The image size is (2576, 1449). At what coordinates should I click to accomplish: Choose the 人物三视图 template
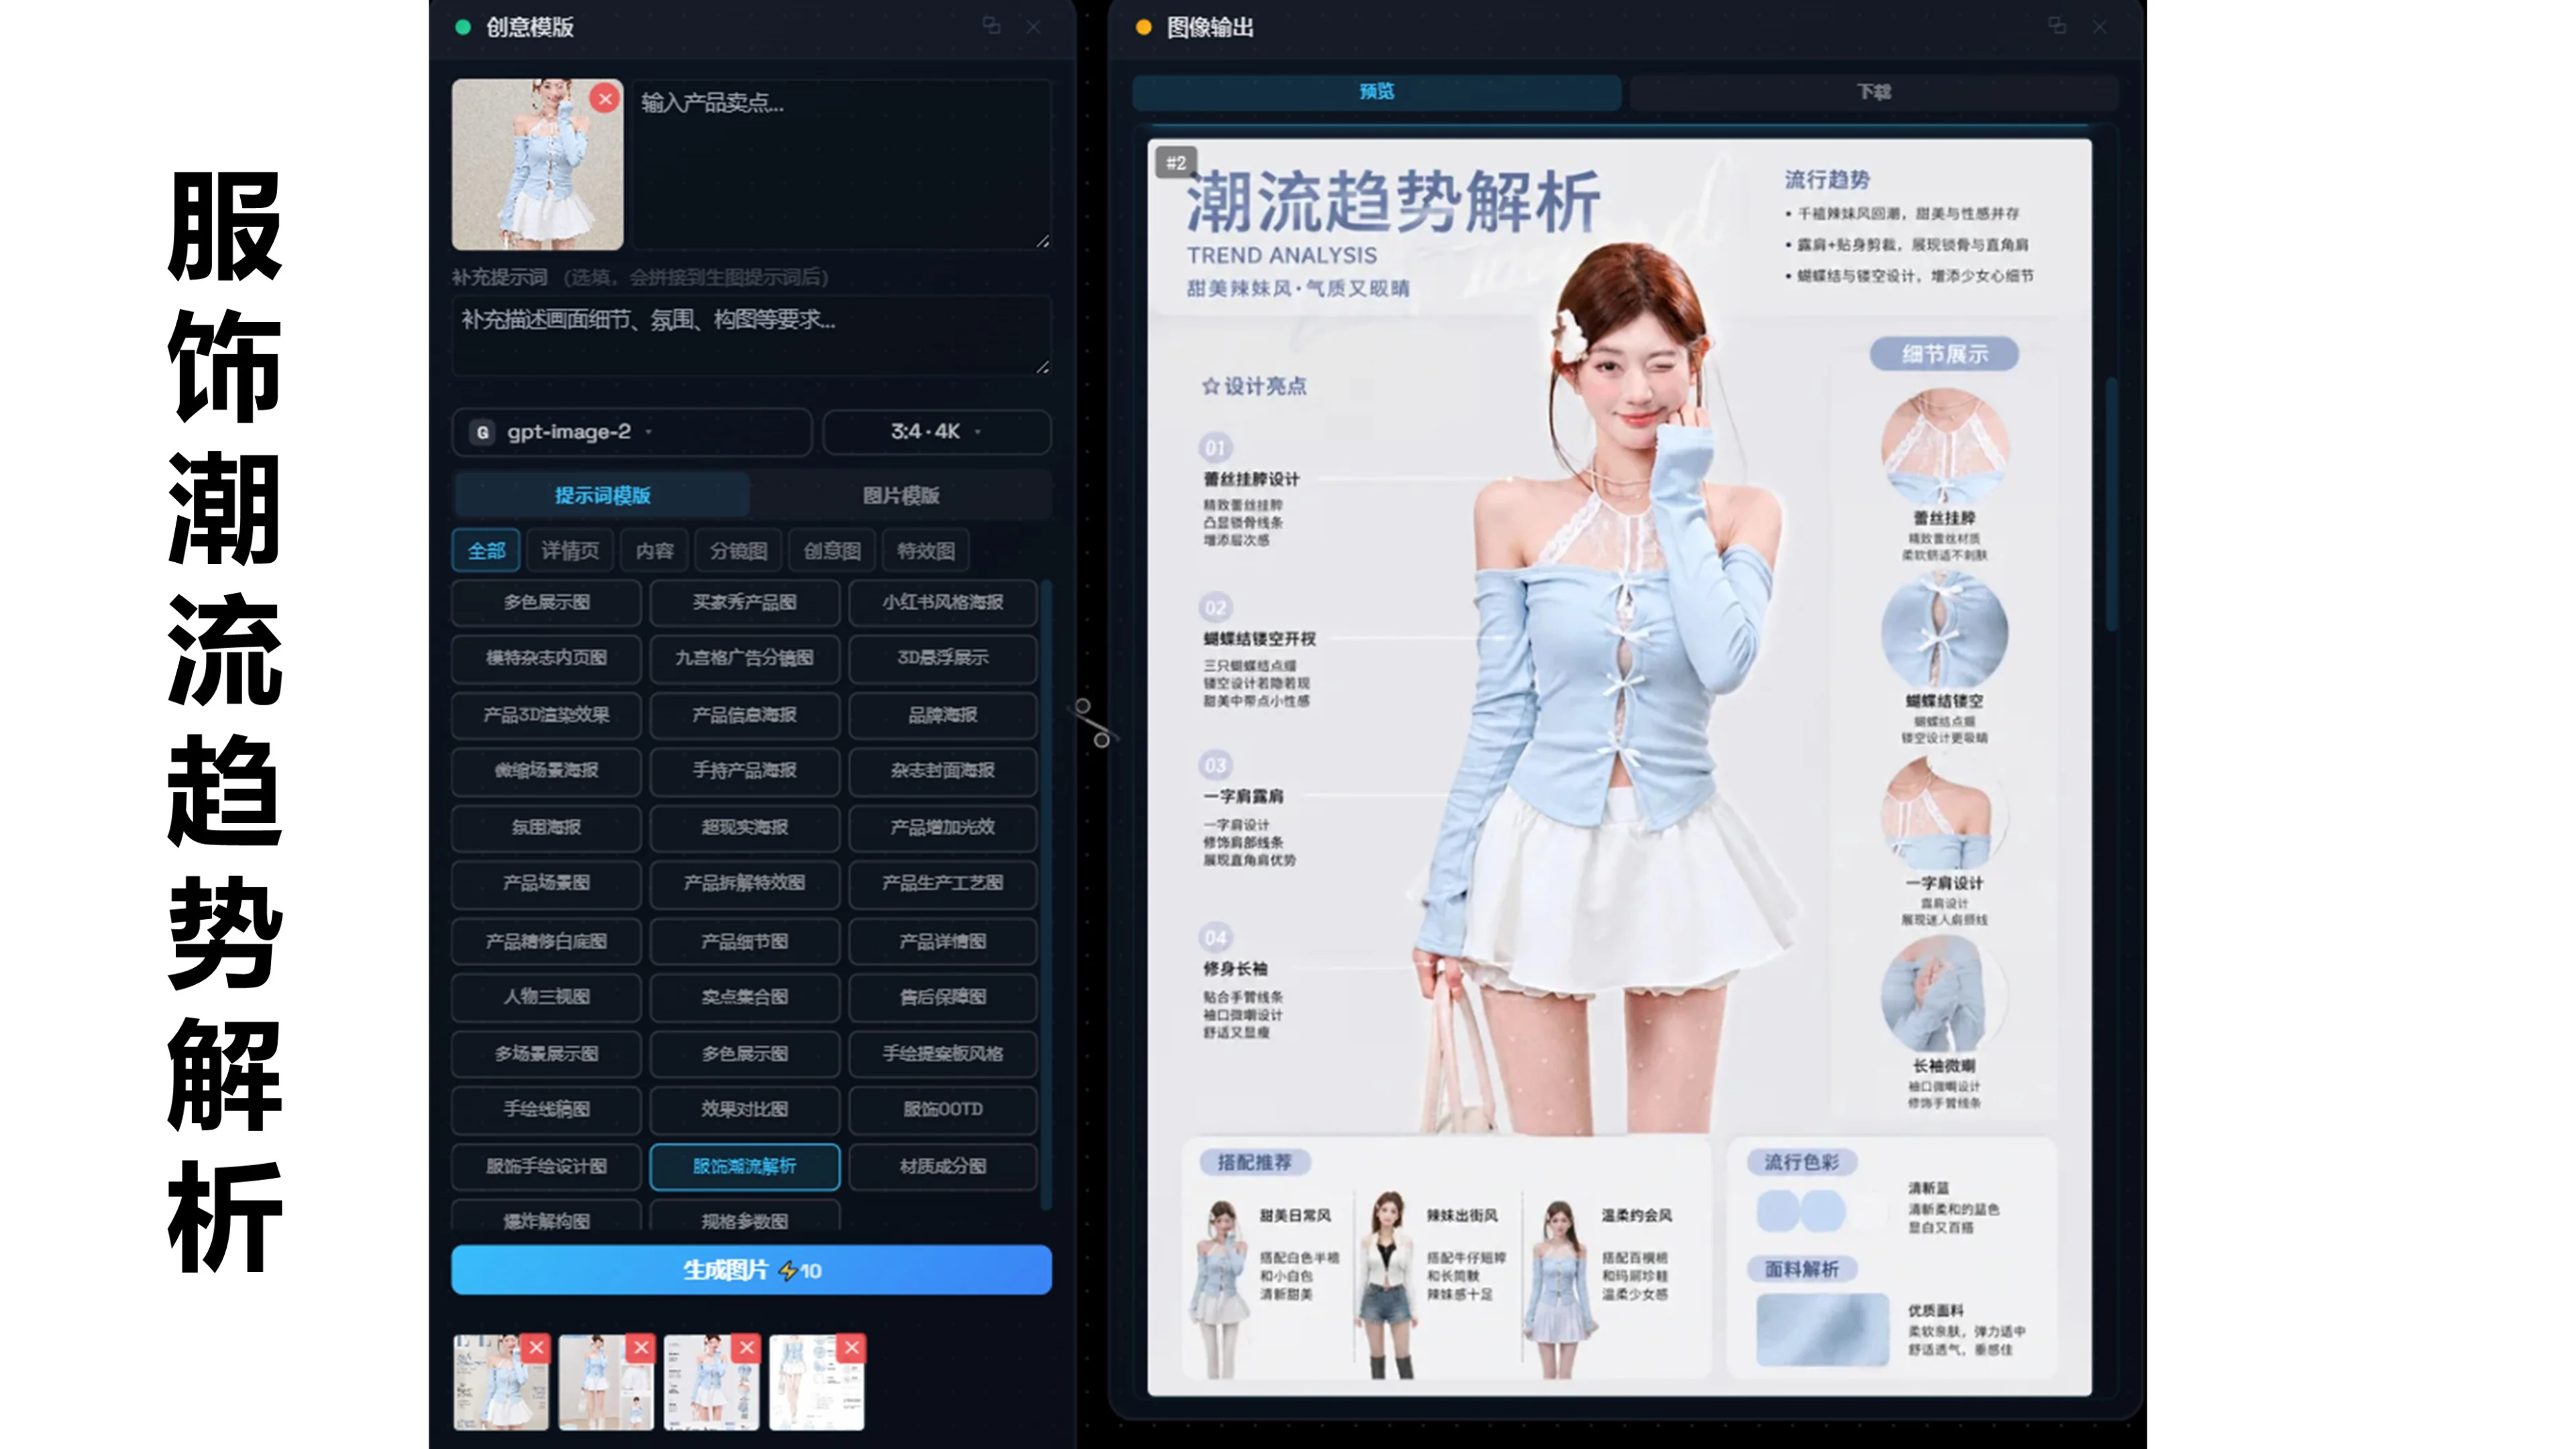[546, 997]
